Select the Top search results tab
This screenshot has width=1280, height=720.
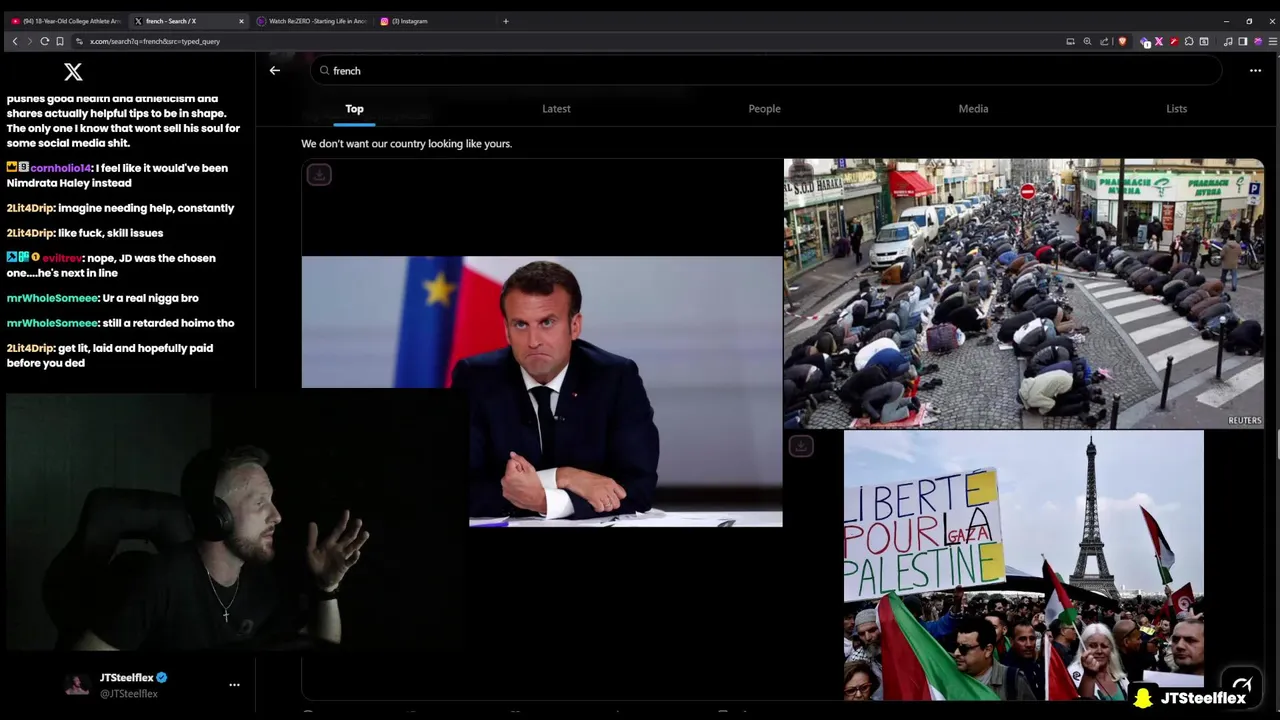pos(354,108)
